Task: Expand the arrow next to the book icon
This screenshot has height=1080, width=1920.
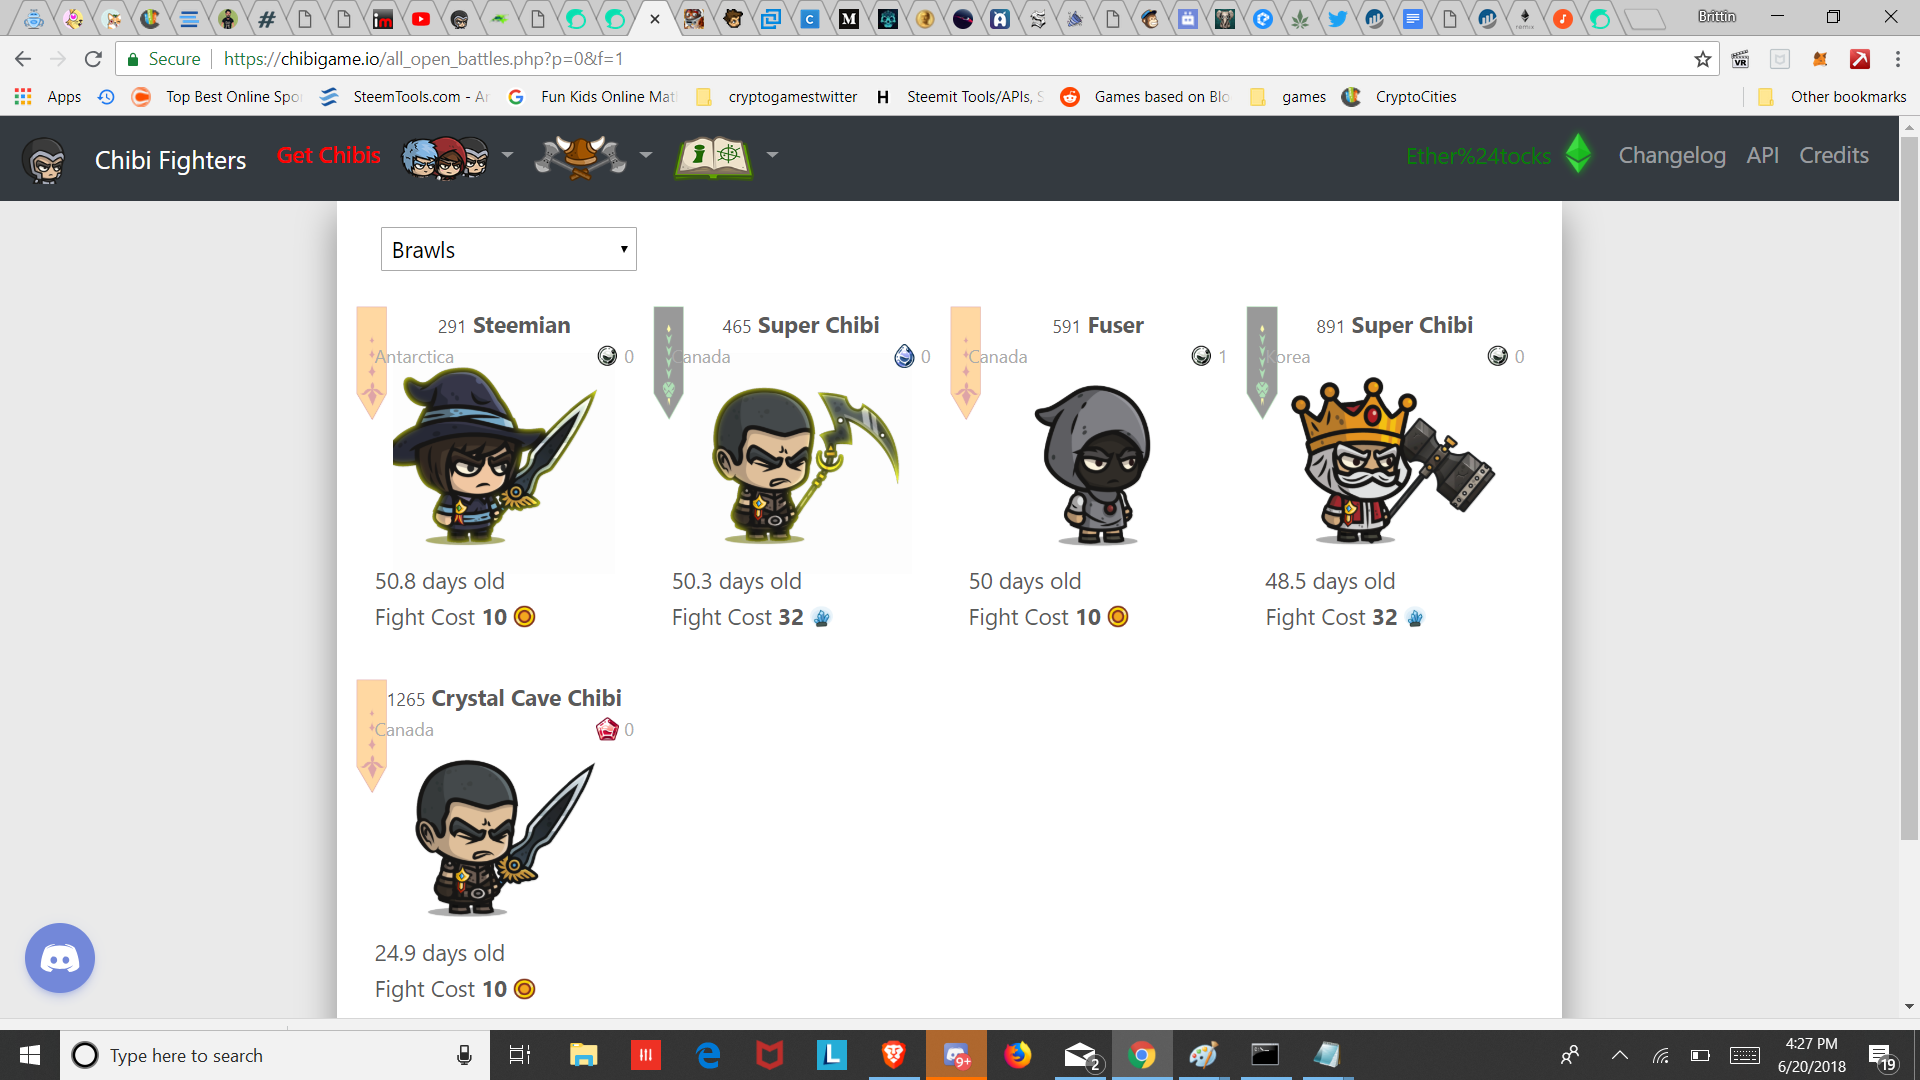Action: pyautogui.click(x=772, y=155)
